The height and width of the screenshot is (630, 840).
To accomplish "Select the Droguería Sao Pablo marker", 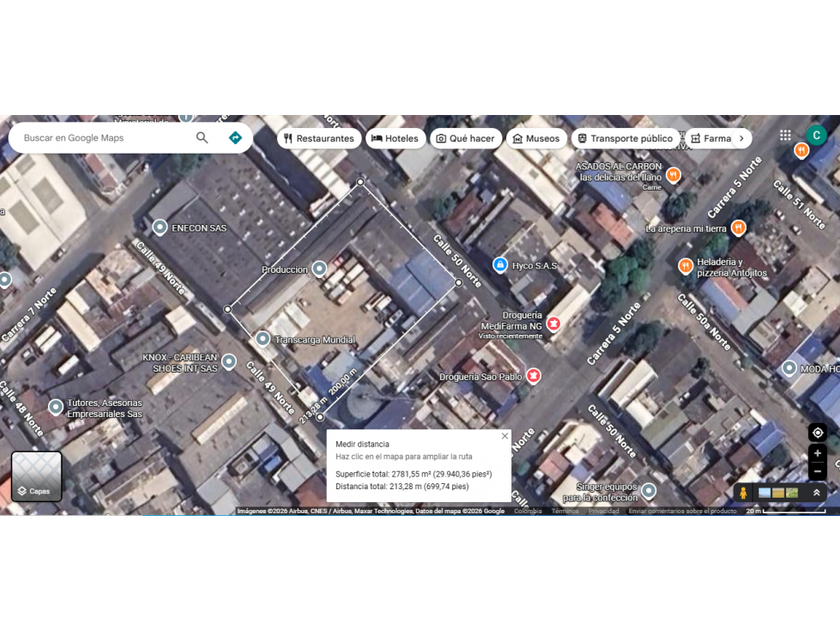I will pos(533,376).
